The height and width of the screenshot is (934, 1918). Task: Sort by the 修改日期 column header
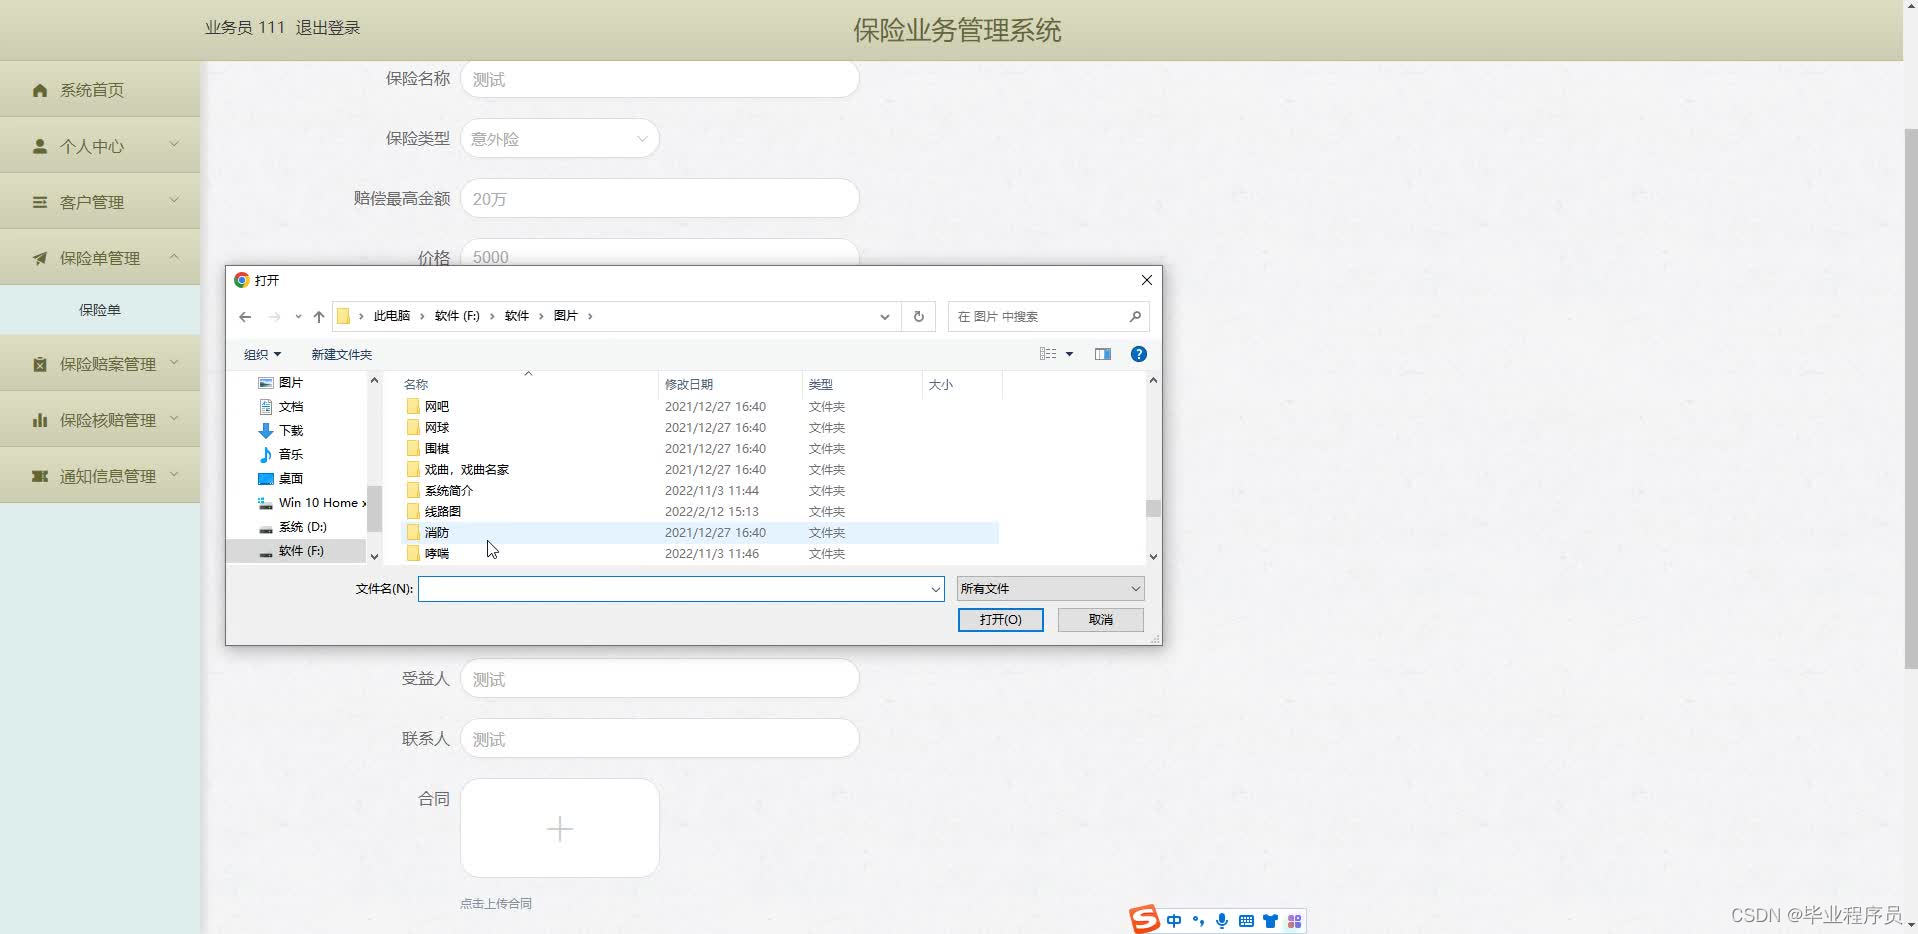coord(730,384)
